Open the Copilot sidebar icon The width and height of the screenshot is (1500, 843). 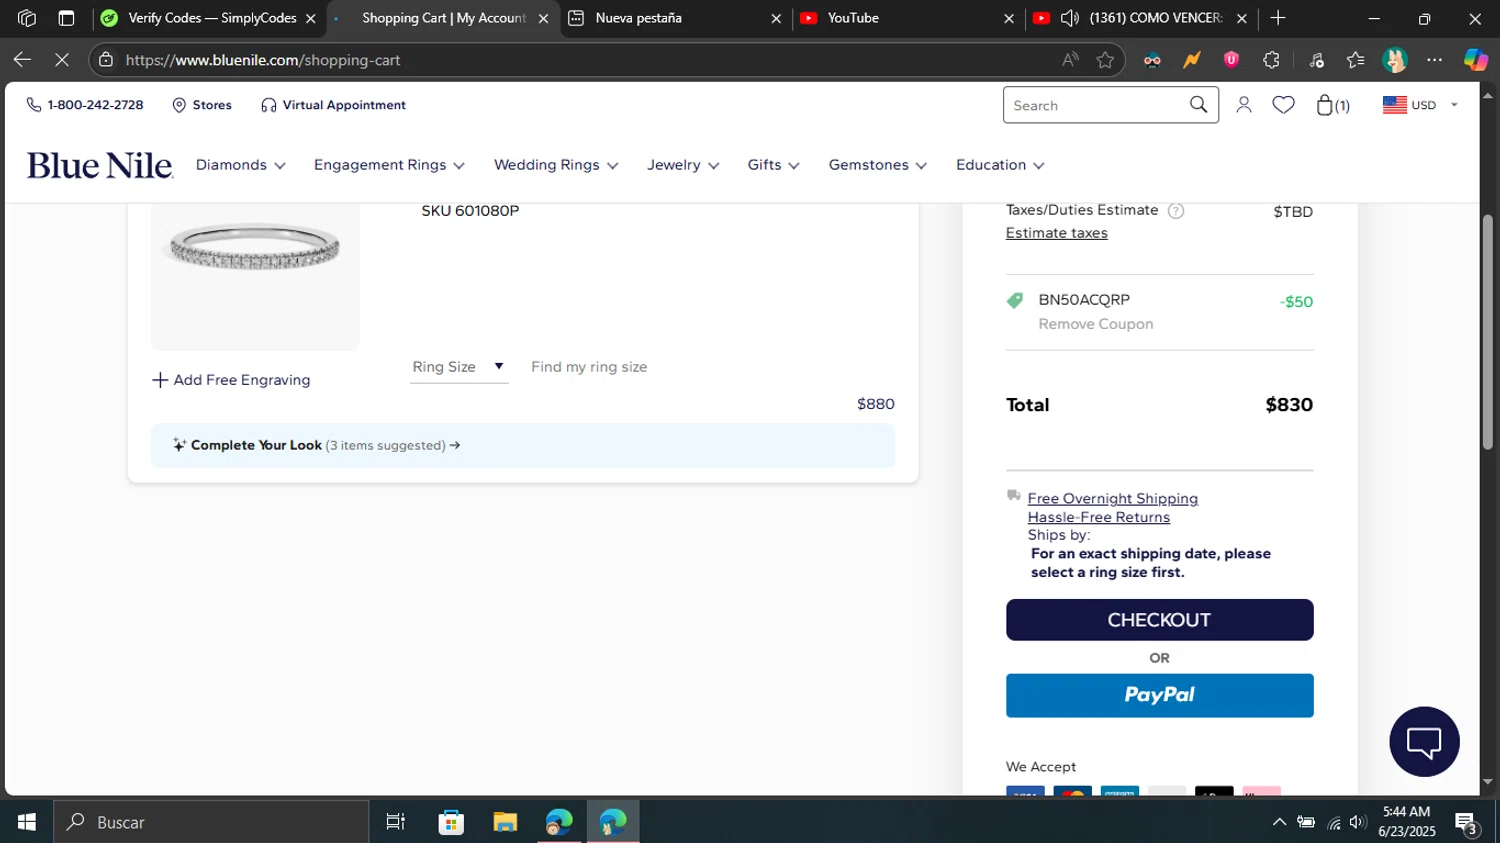pos(1475,60)
